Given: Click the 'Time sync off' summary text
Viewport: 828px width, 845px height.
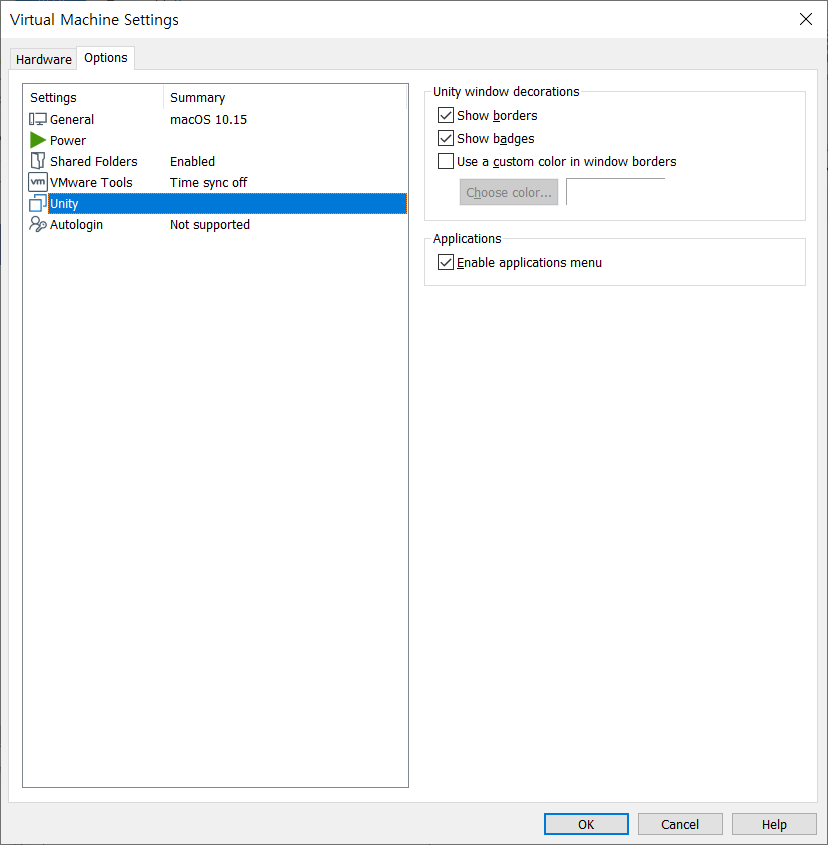Looking at the screenshot, I should click(209, 183).
